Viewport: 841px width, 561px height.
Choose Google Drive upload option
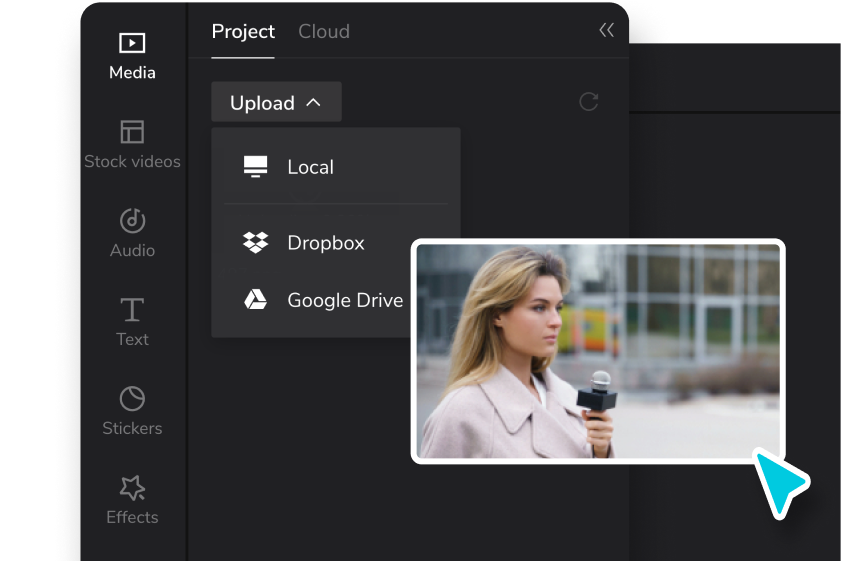click(x=322, y=300)
